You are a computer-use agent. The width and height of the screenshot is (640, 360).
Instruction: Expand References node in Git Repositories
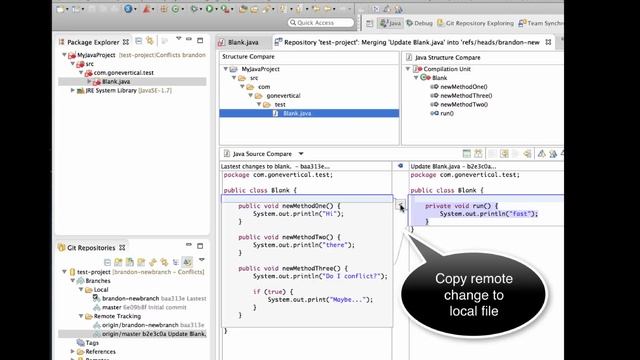(73, 351)
